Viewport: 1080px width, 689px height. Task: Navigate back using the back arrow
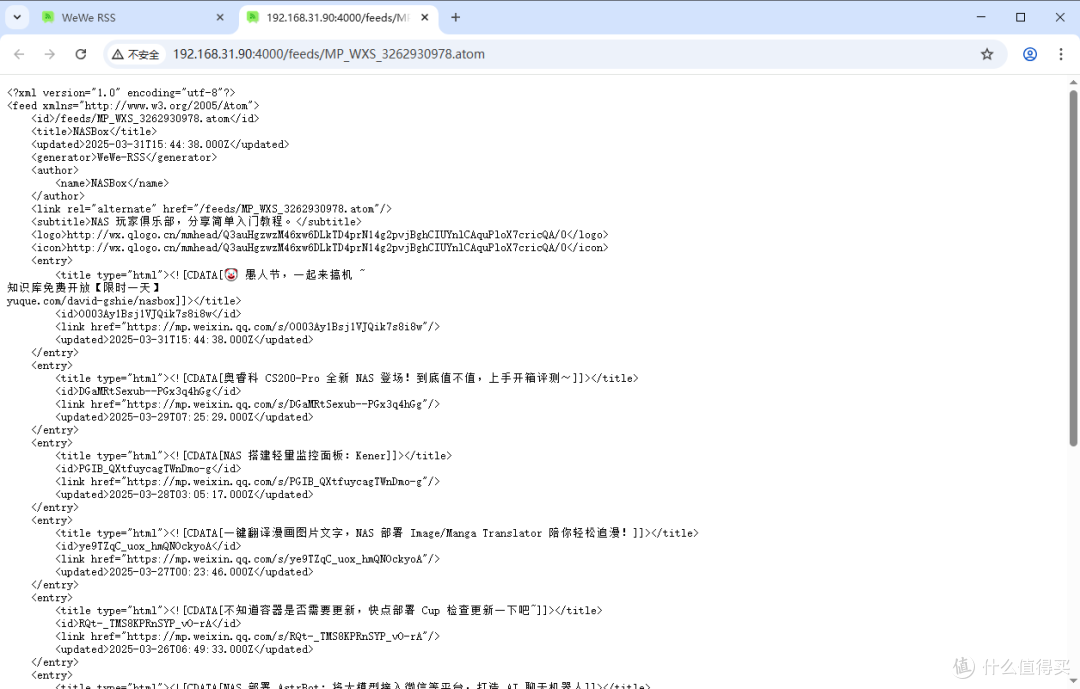pos(19,54)
